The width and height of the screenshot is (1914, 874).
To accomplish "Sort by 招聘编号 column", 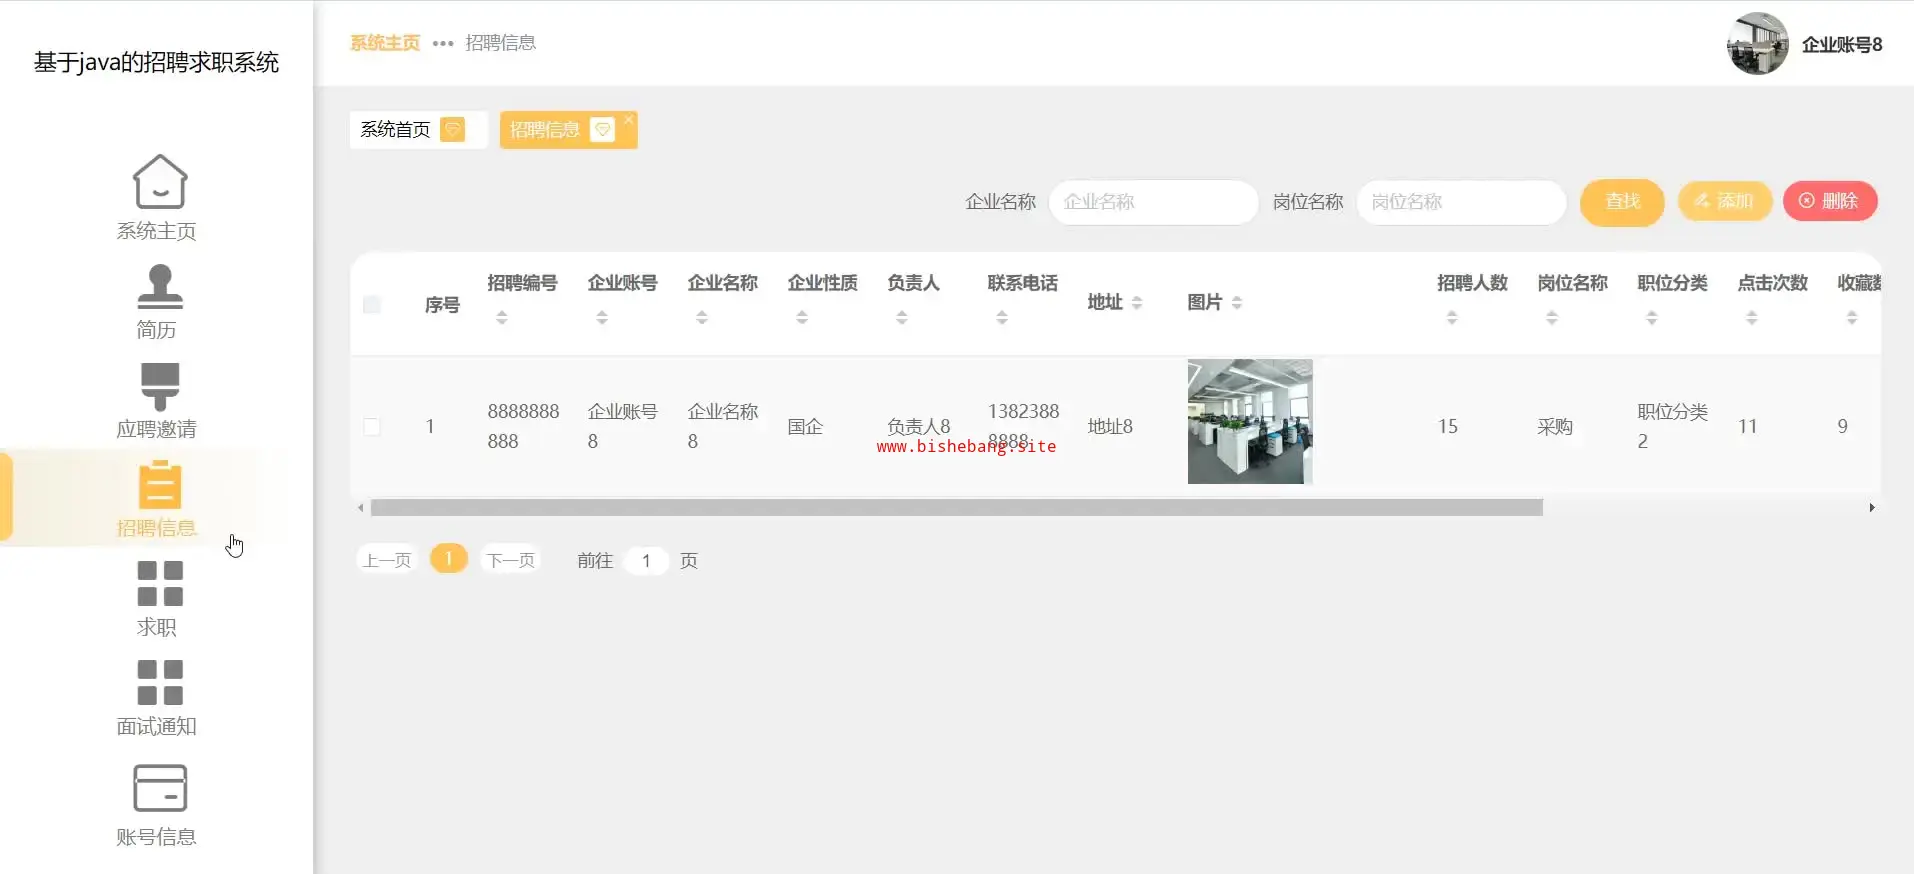I will click(x=502, y=318).
